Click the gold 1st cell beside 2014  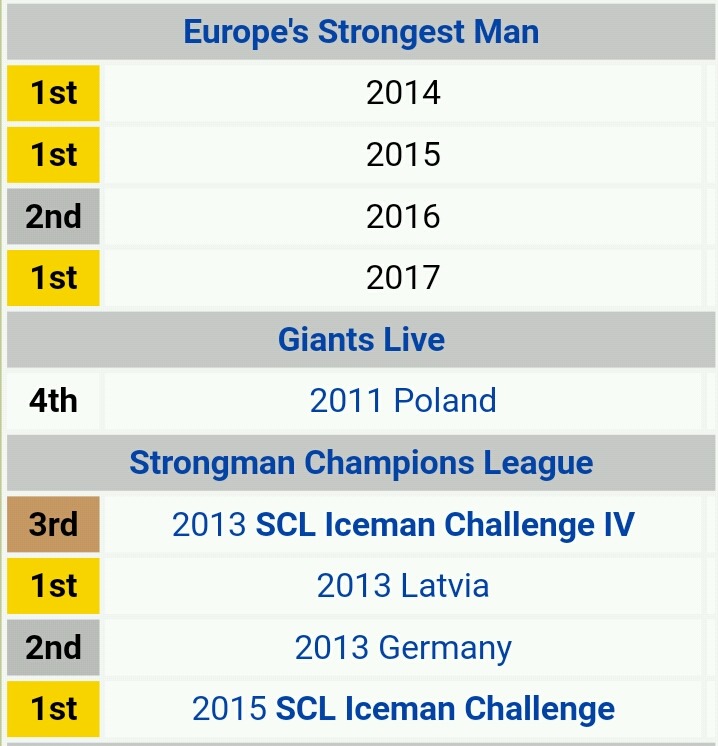[x=54, y=94]
